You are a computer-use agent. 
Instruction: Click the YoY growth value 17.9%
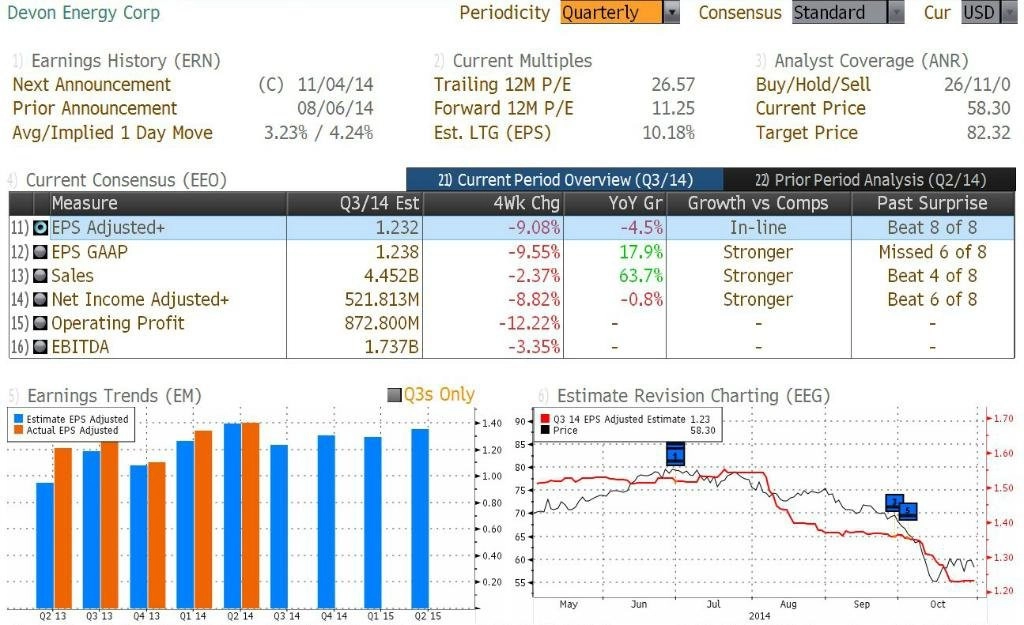click(641, 252)
